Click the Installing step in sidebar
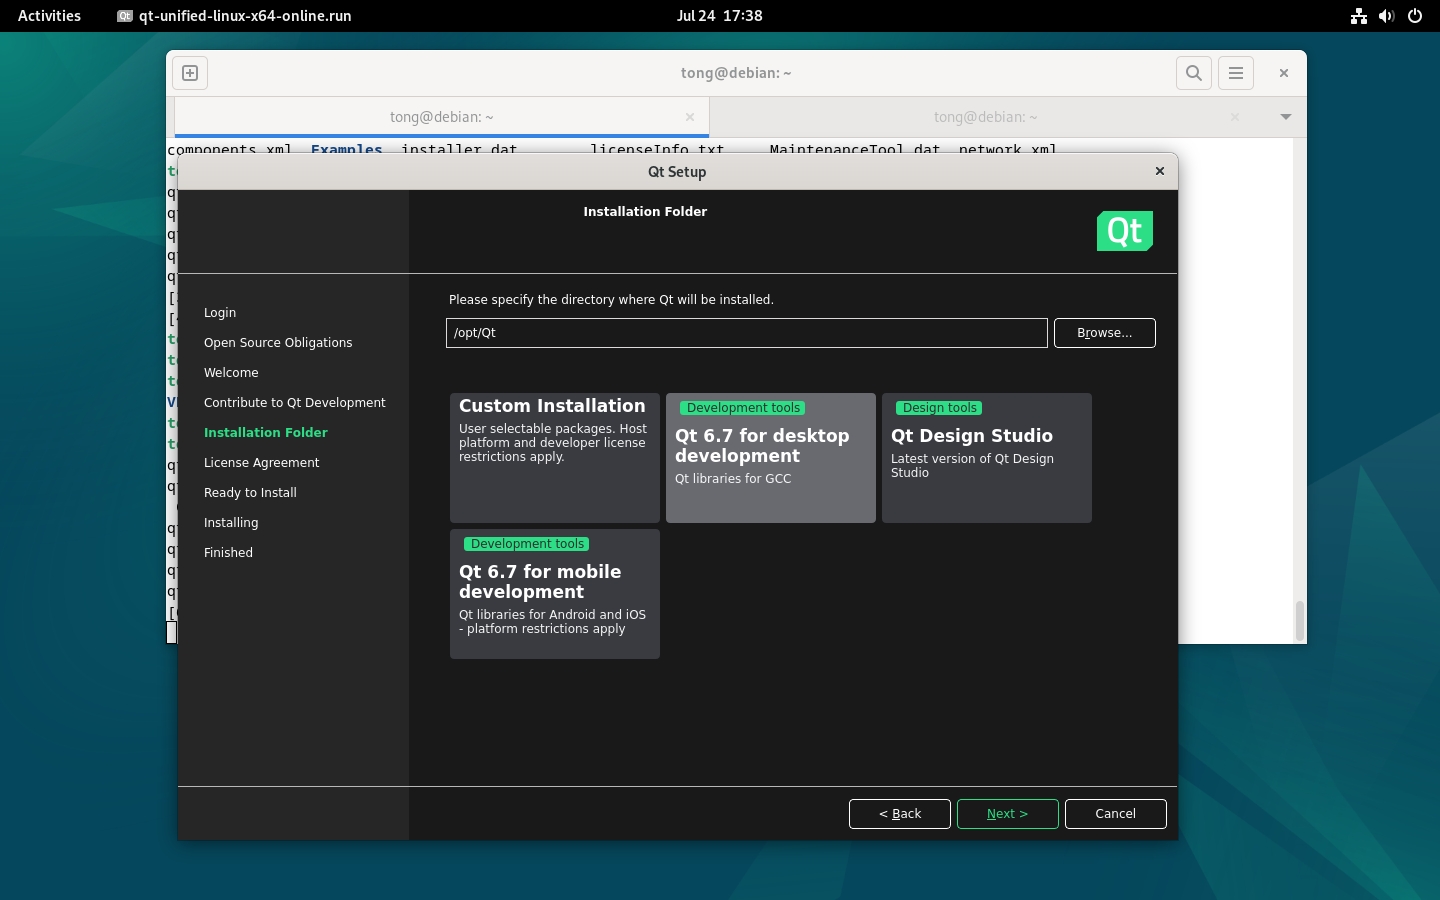This screenshot has height=900, width=1440. [x=231, y=523]
